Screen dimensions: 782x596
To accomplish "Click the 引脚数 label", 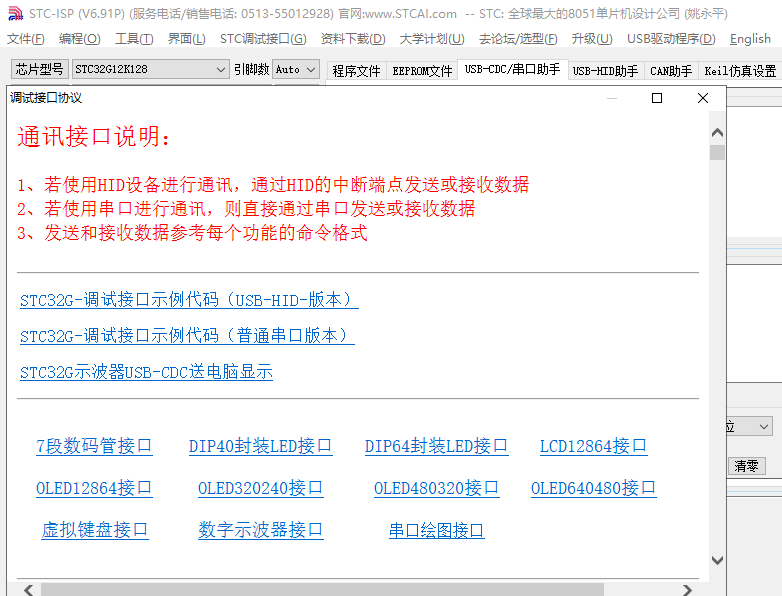I will pos(251,69).
